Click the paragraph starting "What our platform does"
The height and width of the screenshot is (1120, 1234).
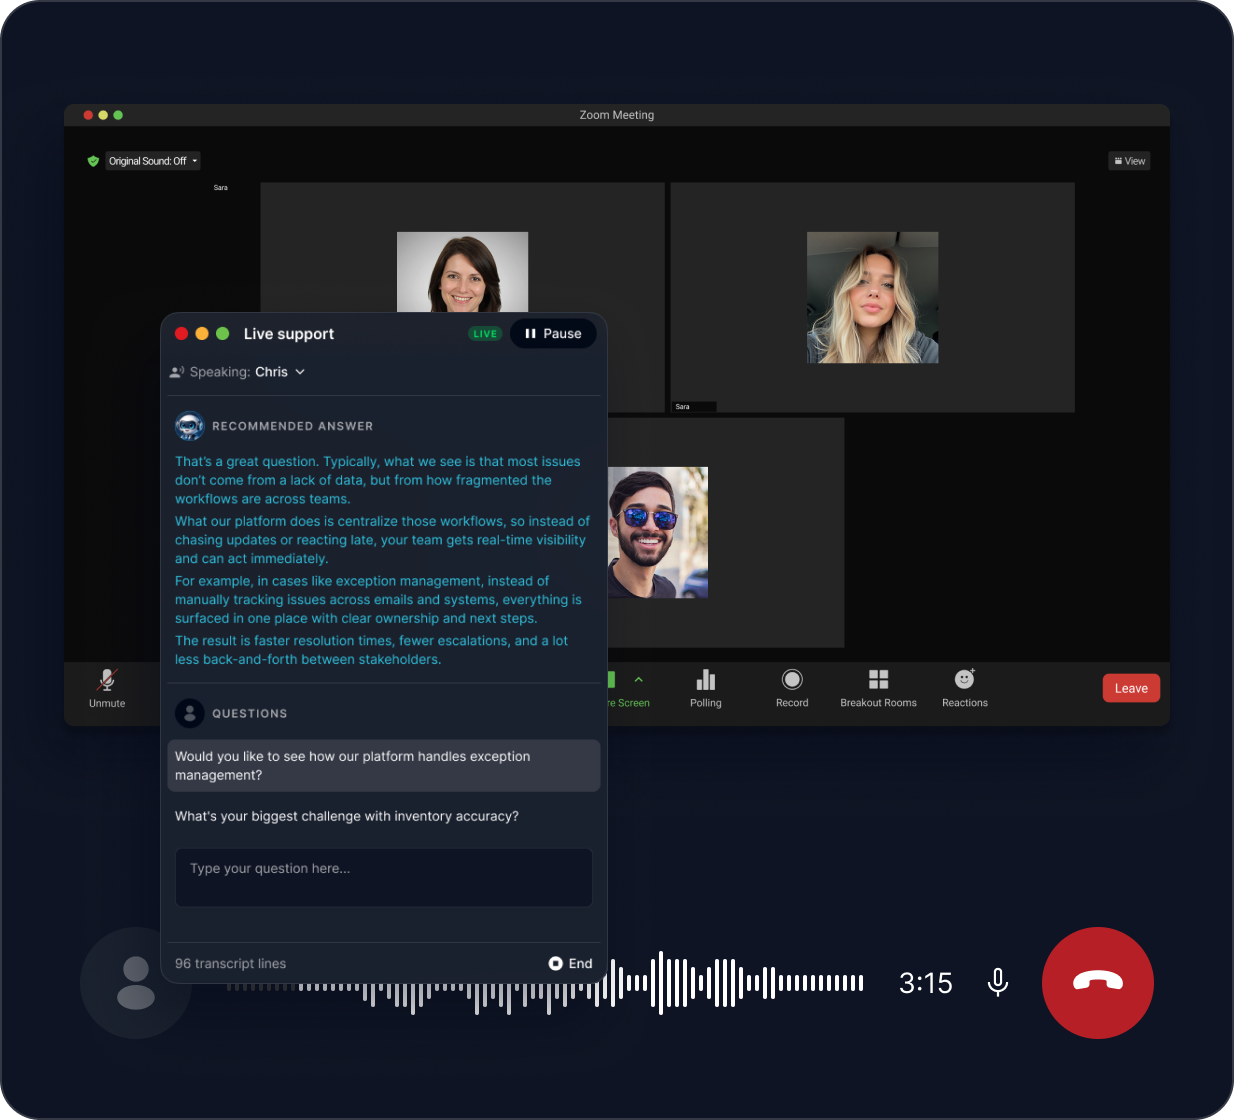[382, 540]
